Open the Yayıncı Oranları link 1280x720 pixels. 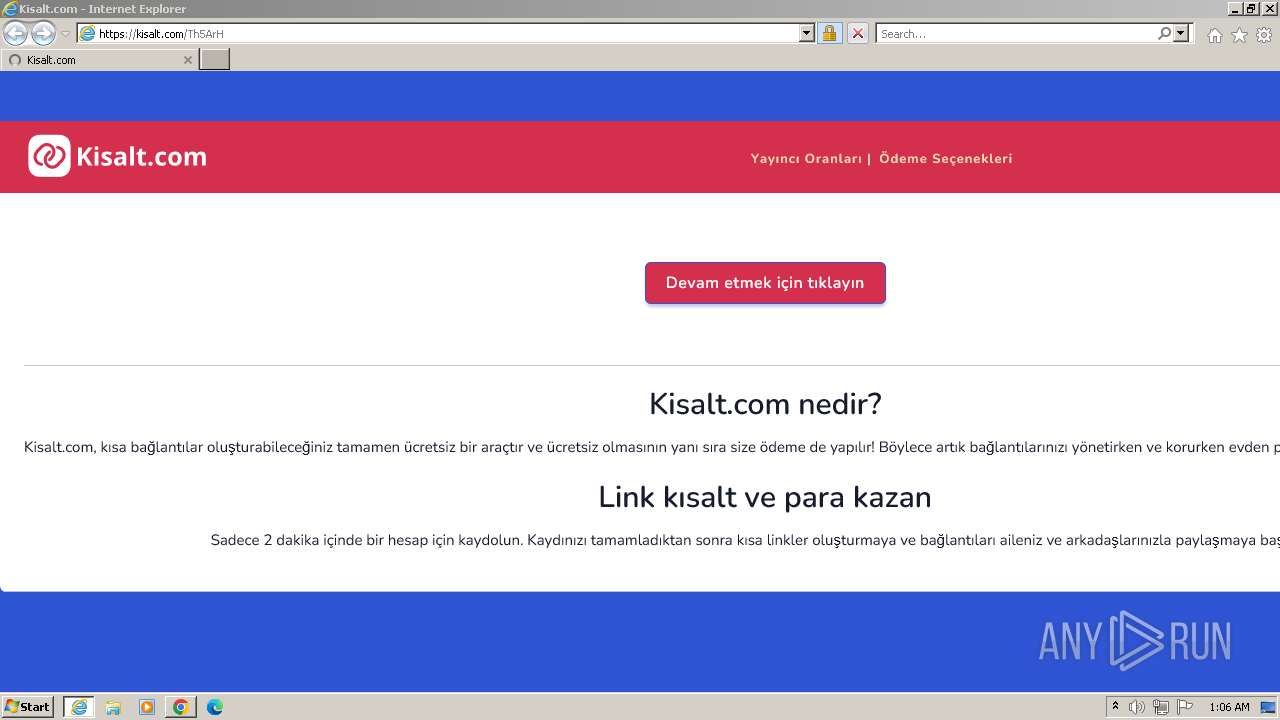(806, 158)
